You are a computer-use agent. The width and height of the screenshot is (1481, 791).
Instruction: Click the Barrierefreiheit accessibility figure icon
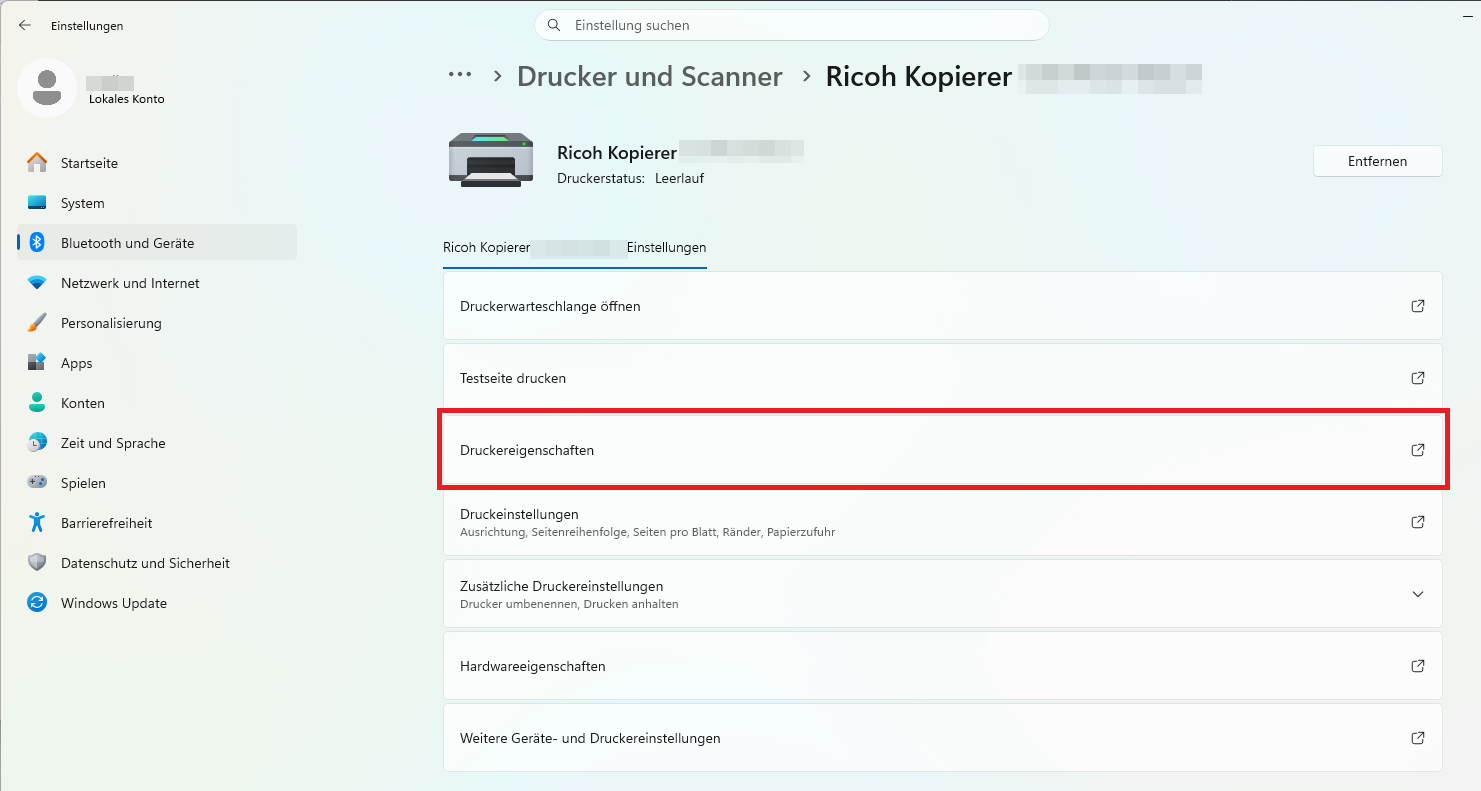37,523
